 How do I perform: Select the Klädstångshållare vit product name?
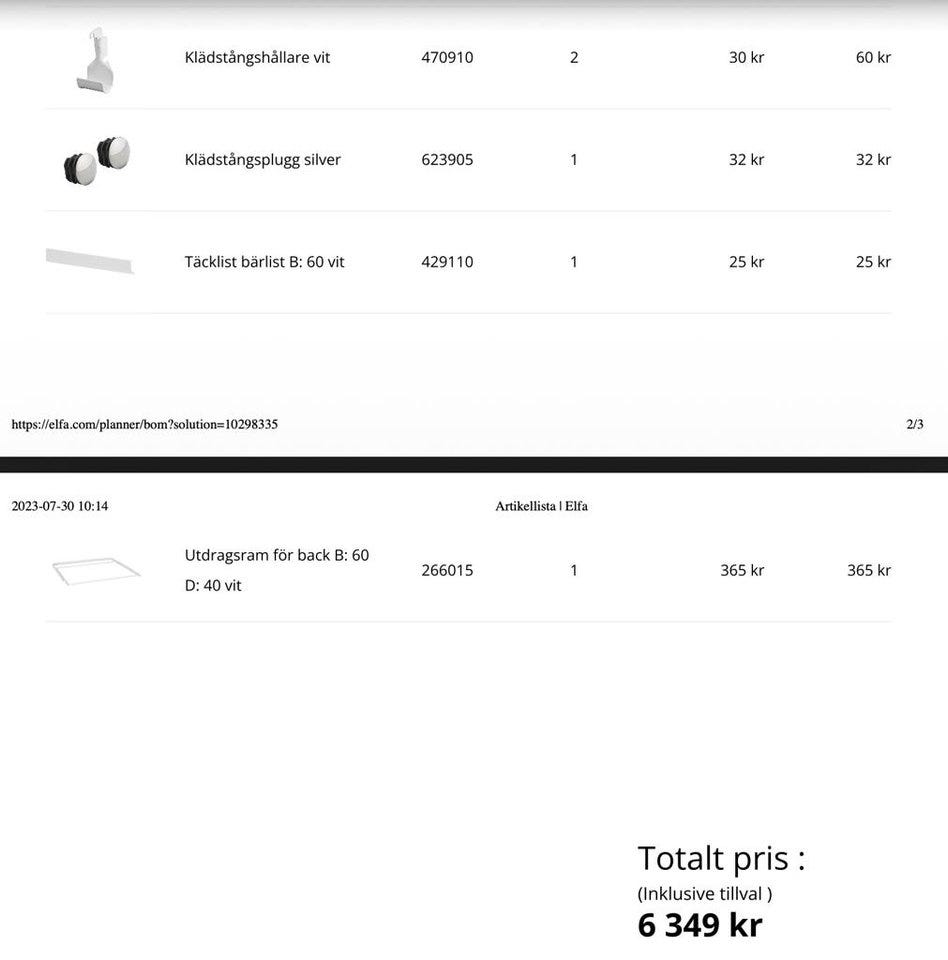257,58
